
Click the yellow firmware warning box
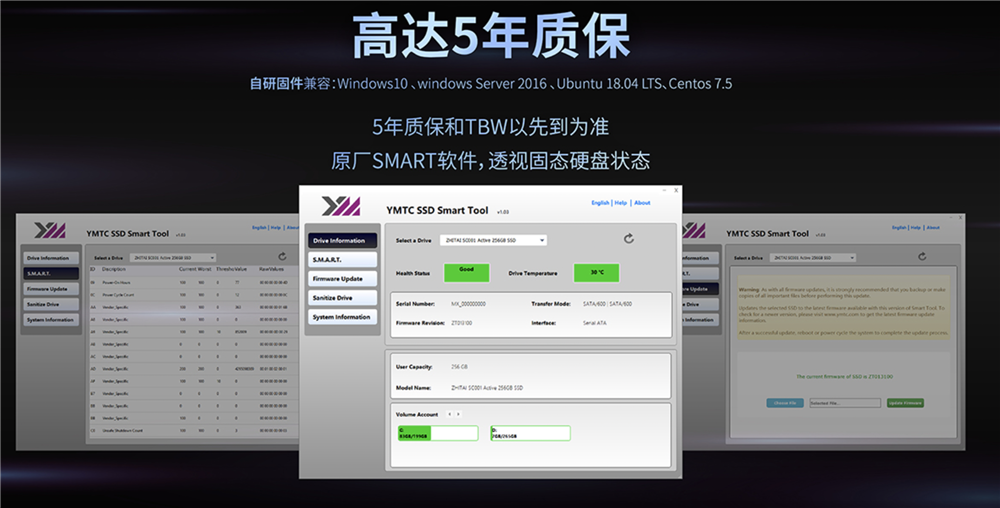(844, 308)
